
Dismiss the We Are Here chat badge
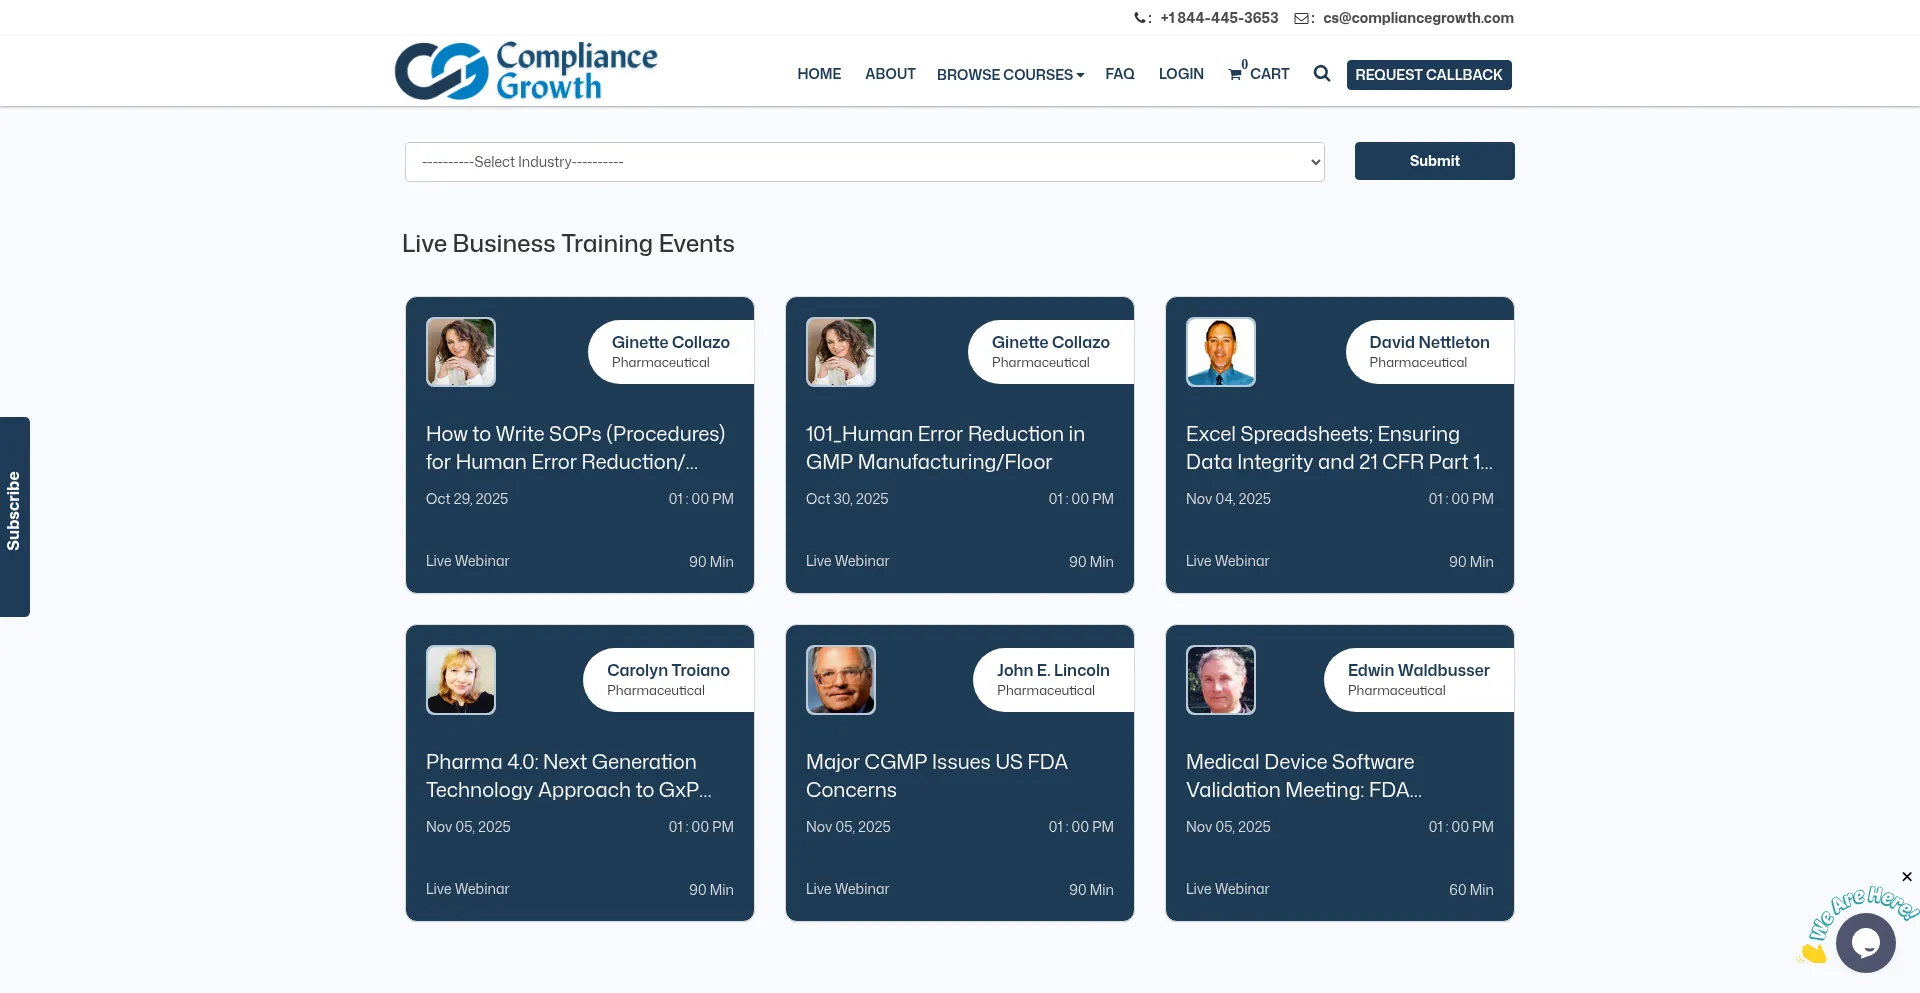tap(1906, 877)
